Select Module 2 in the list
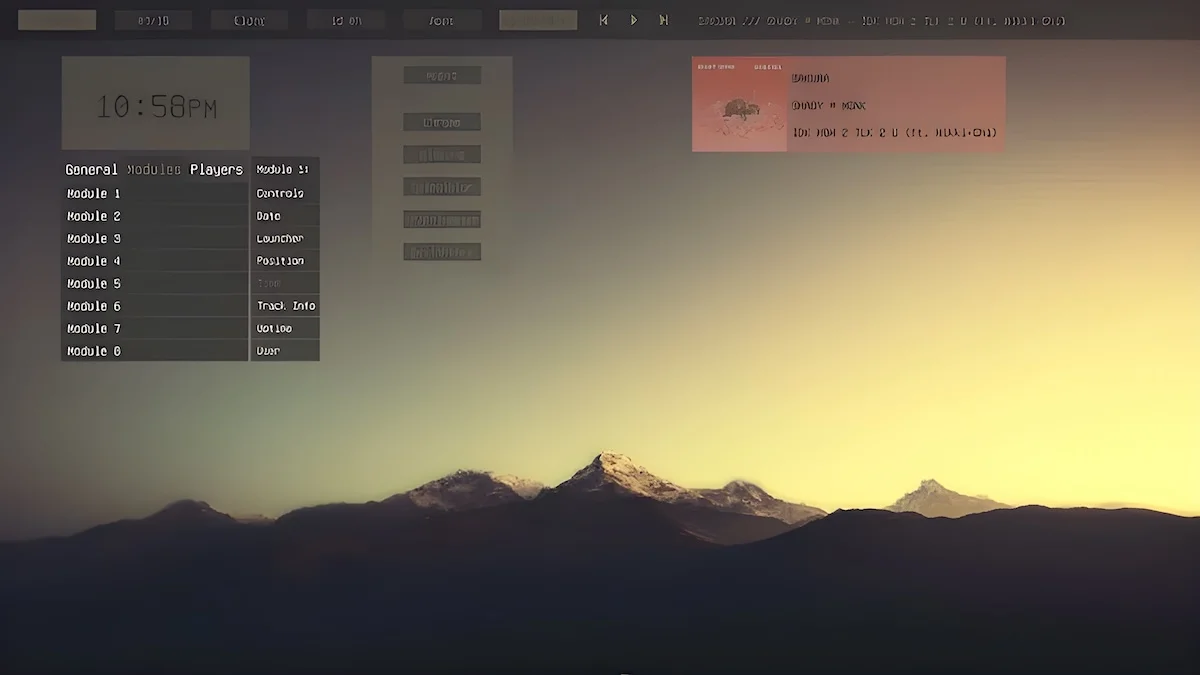The height and width of the screenshot is (675, 1200). pos(155,216)
